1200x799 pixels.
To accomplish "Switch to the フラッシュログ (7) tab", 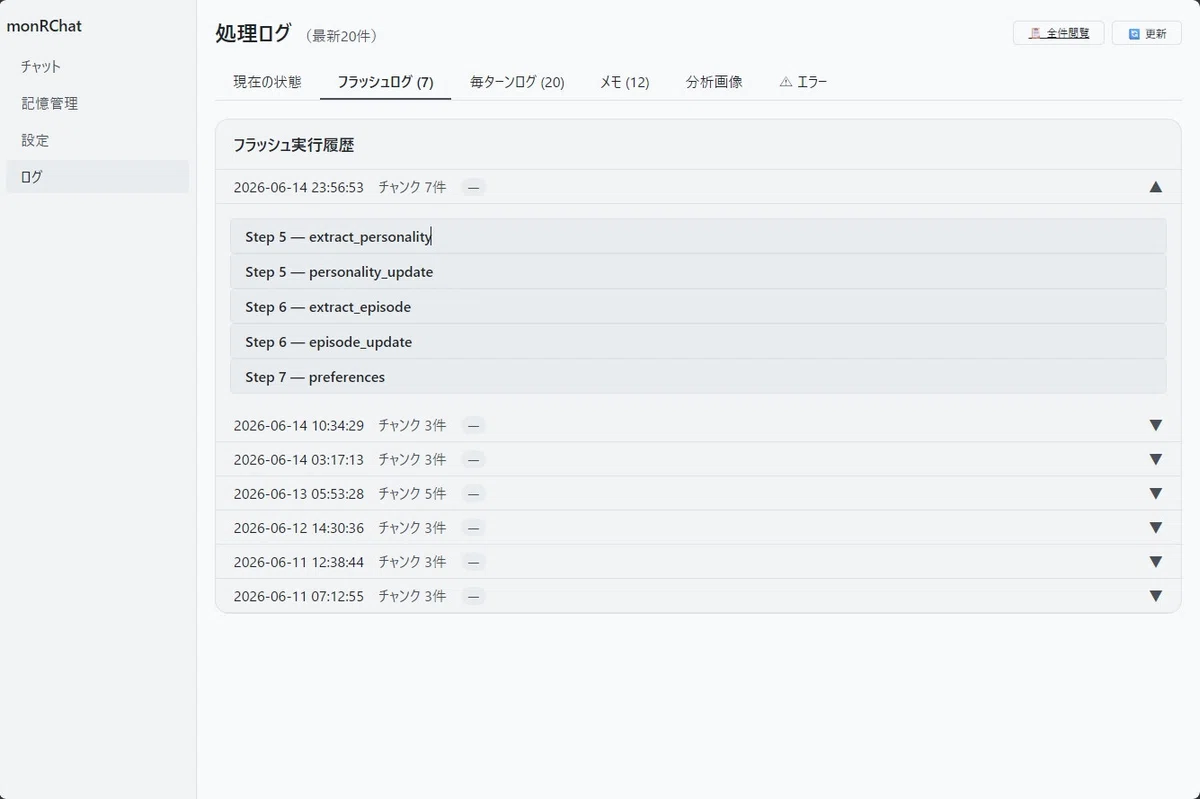I will (x=385, y=82).
